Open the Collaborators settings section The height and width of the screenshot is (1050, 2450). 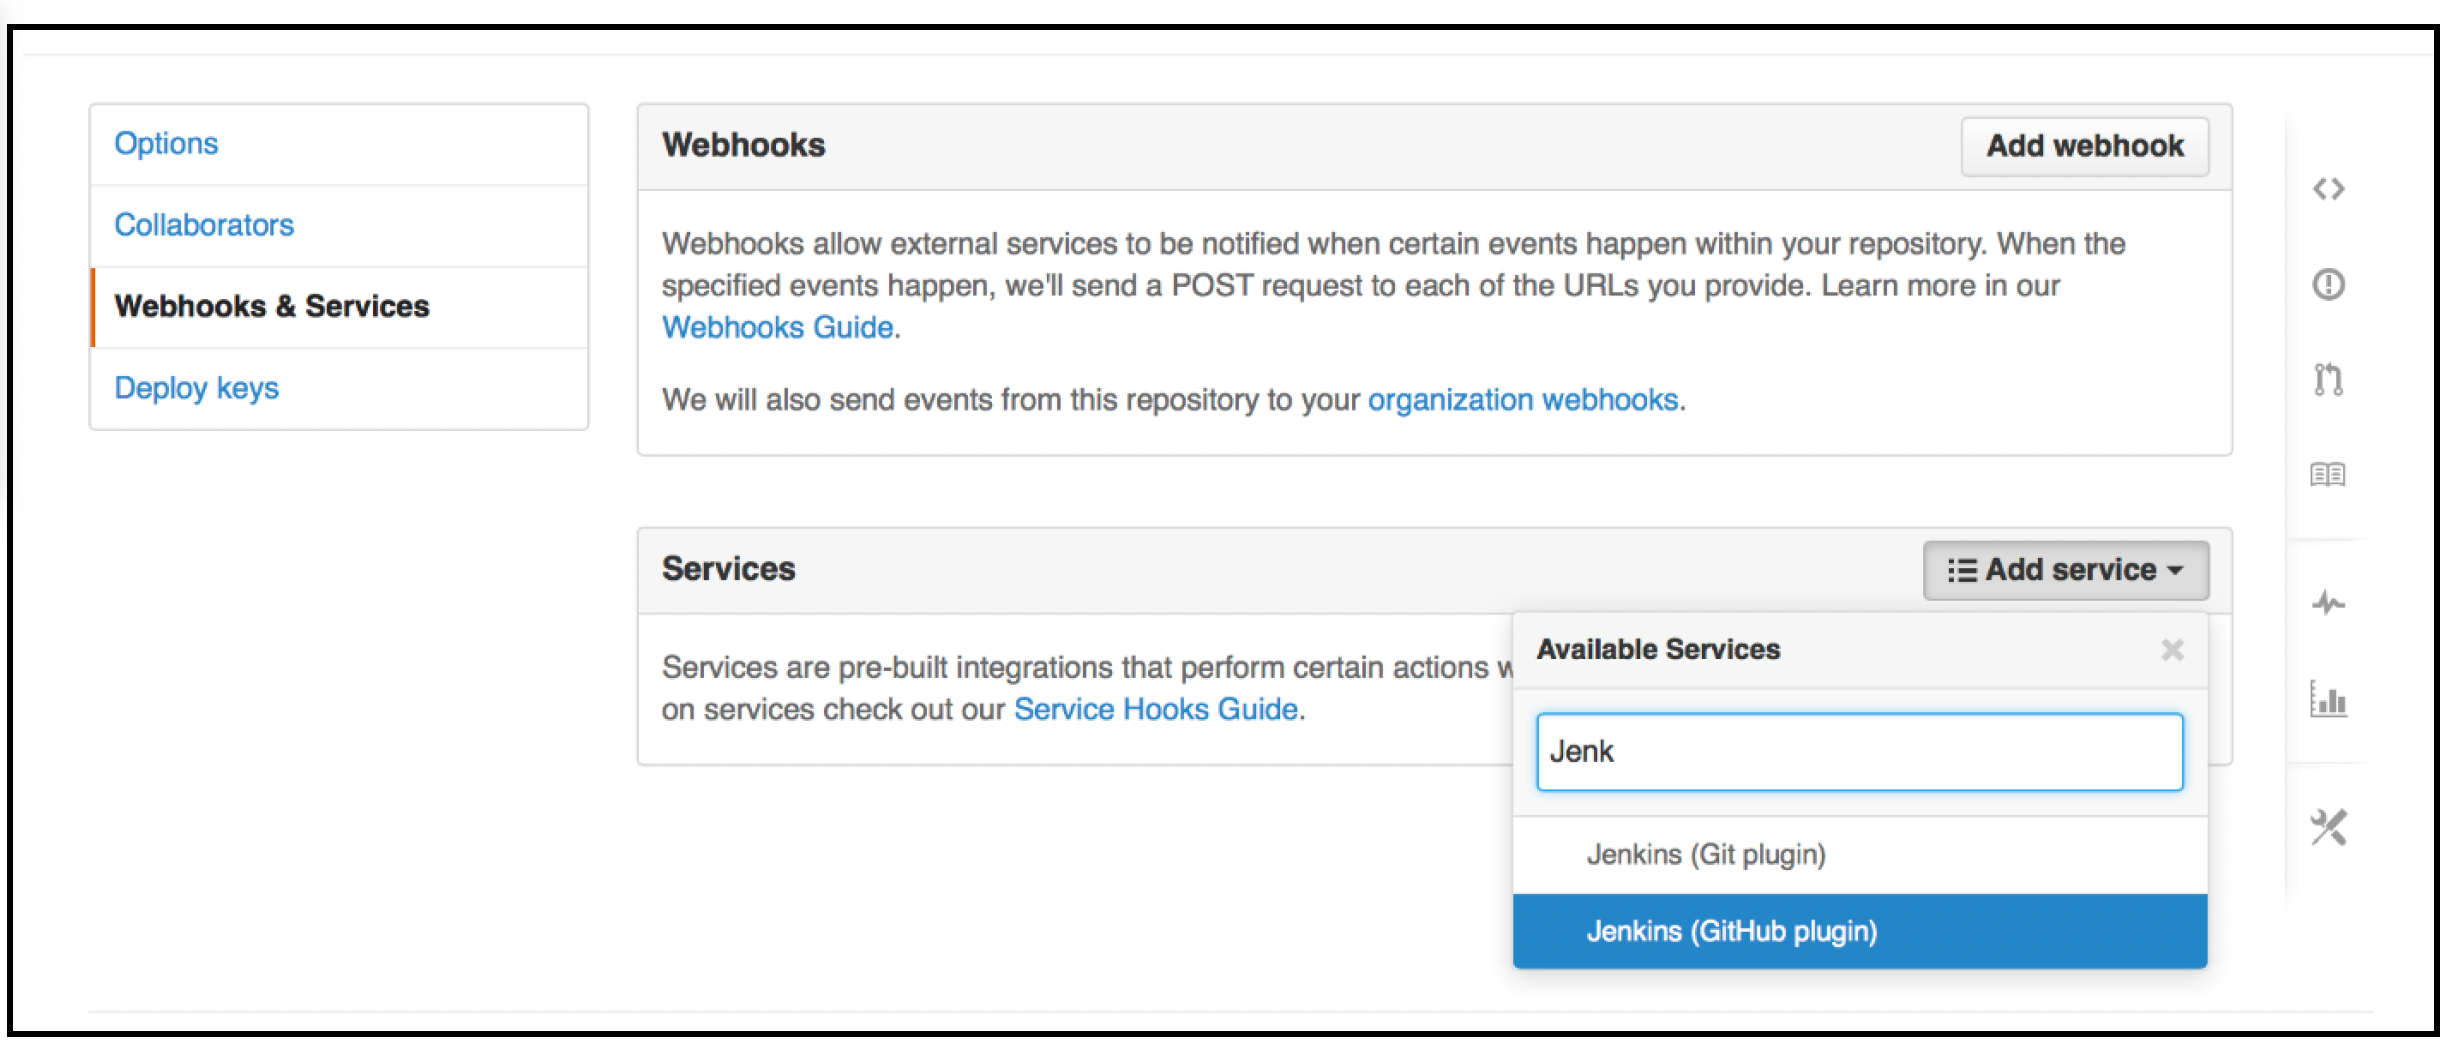[204, 225]
